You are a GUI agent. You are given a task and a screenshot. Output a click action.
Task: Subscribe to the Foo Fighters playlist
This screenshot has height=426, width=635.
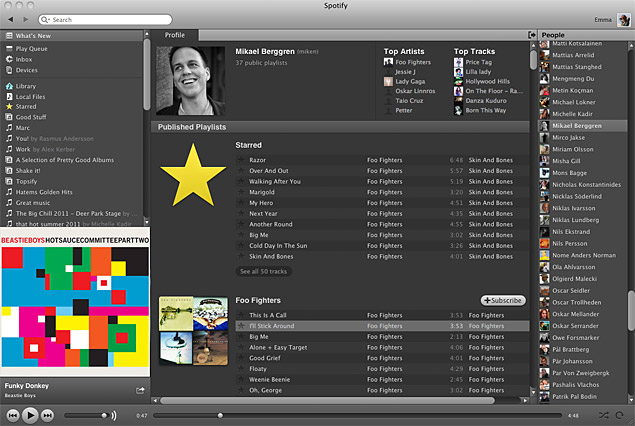tap(502, 300)
